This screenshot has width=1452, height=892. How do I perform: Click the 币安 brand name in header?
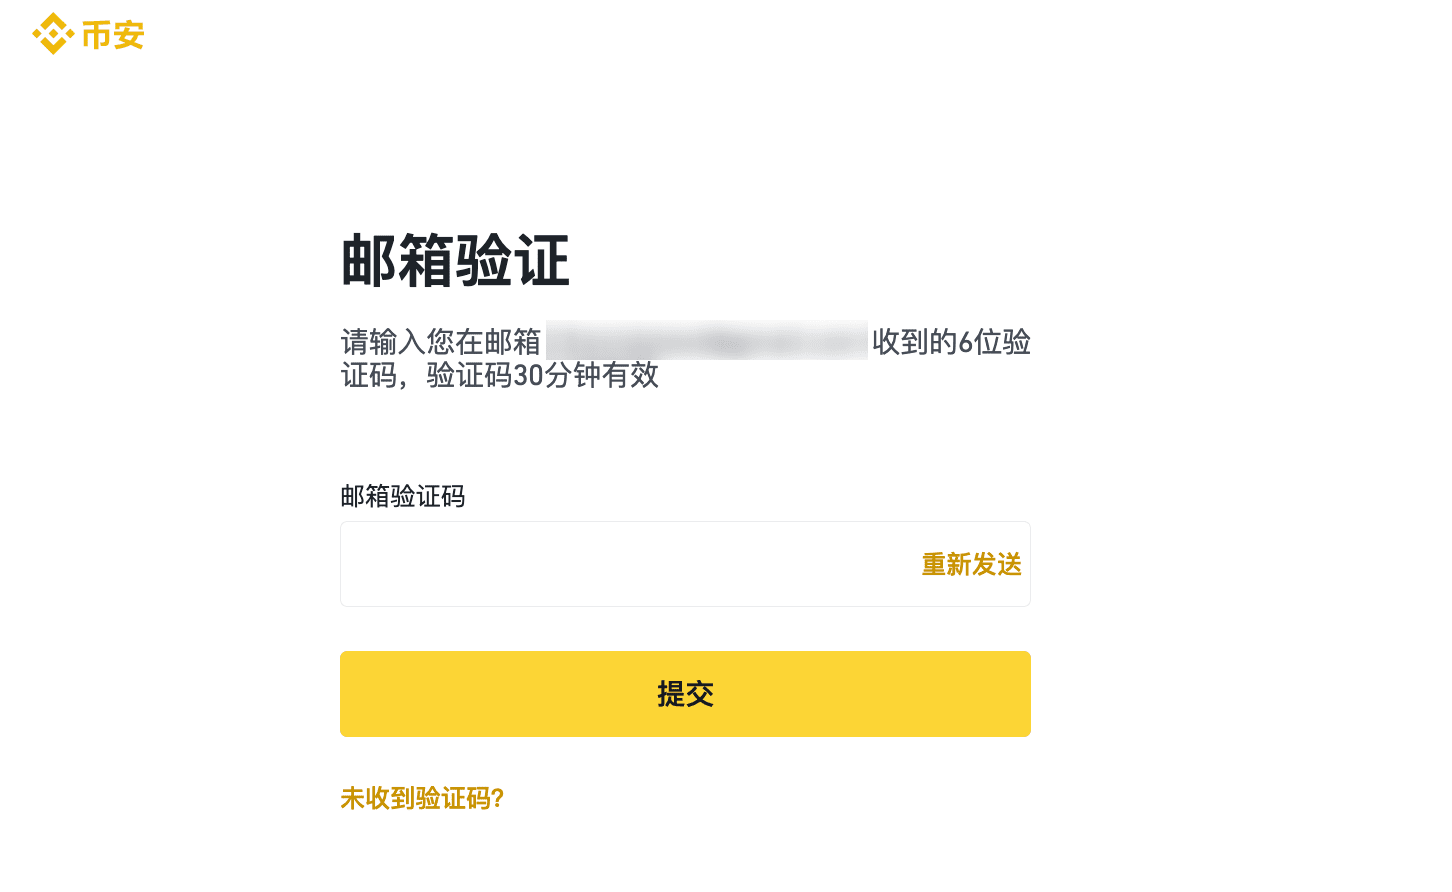point(113,35)
